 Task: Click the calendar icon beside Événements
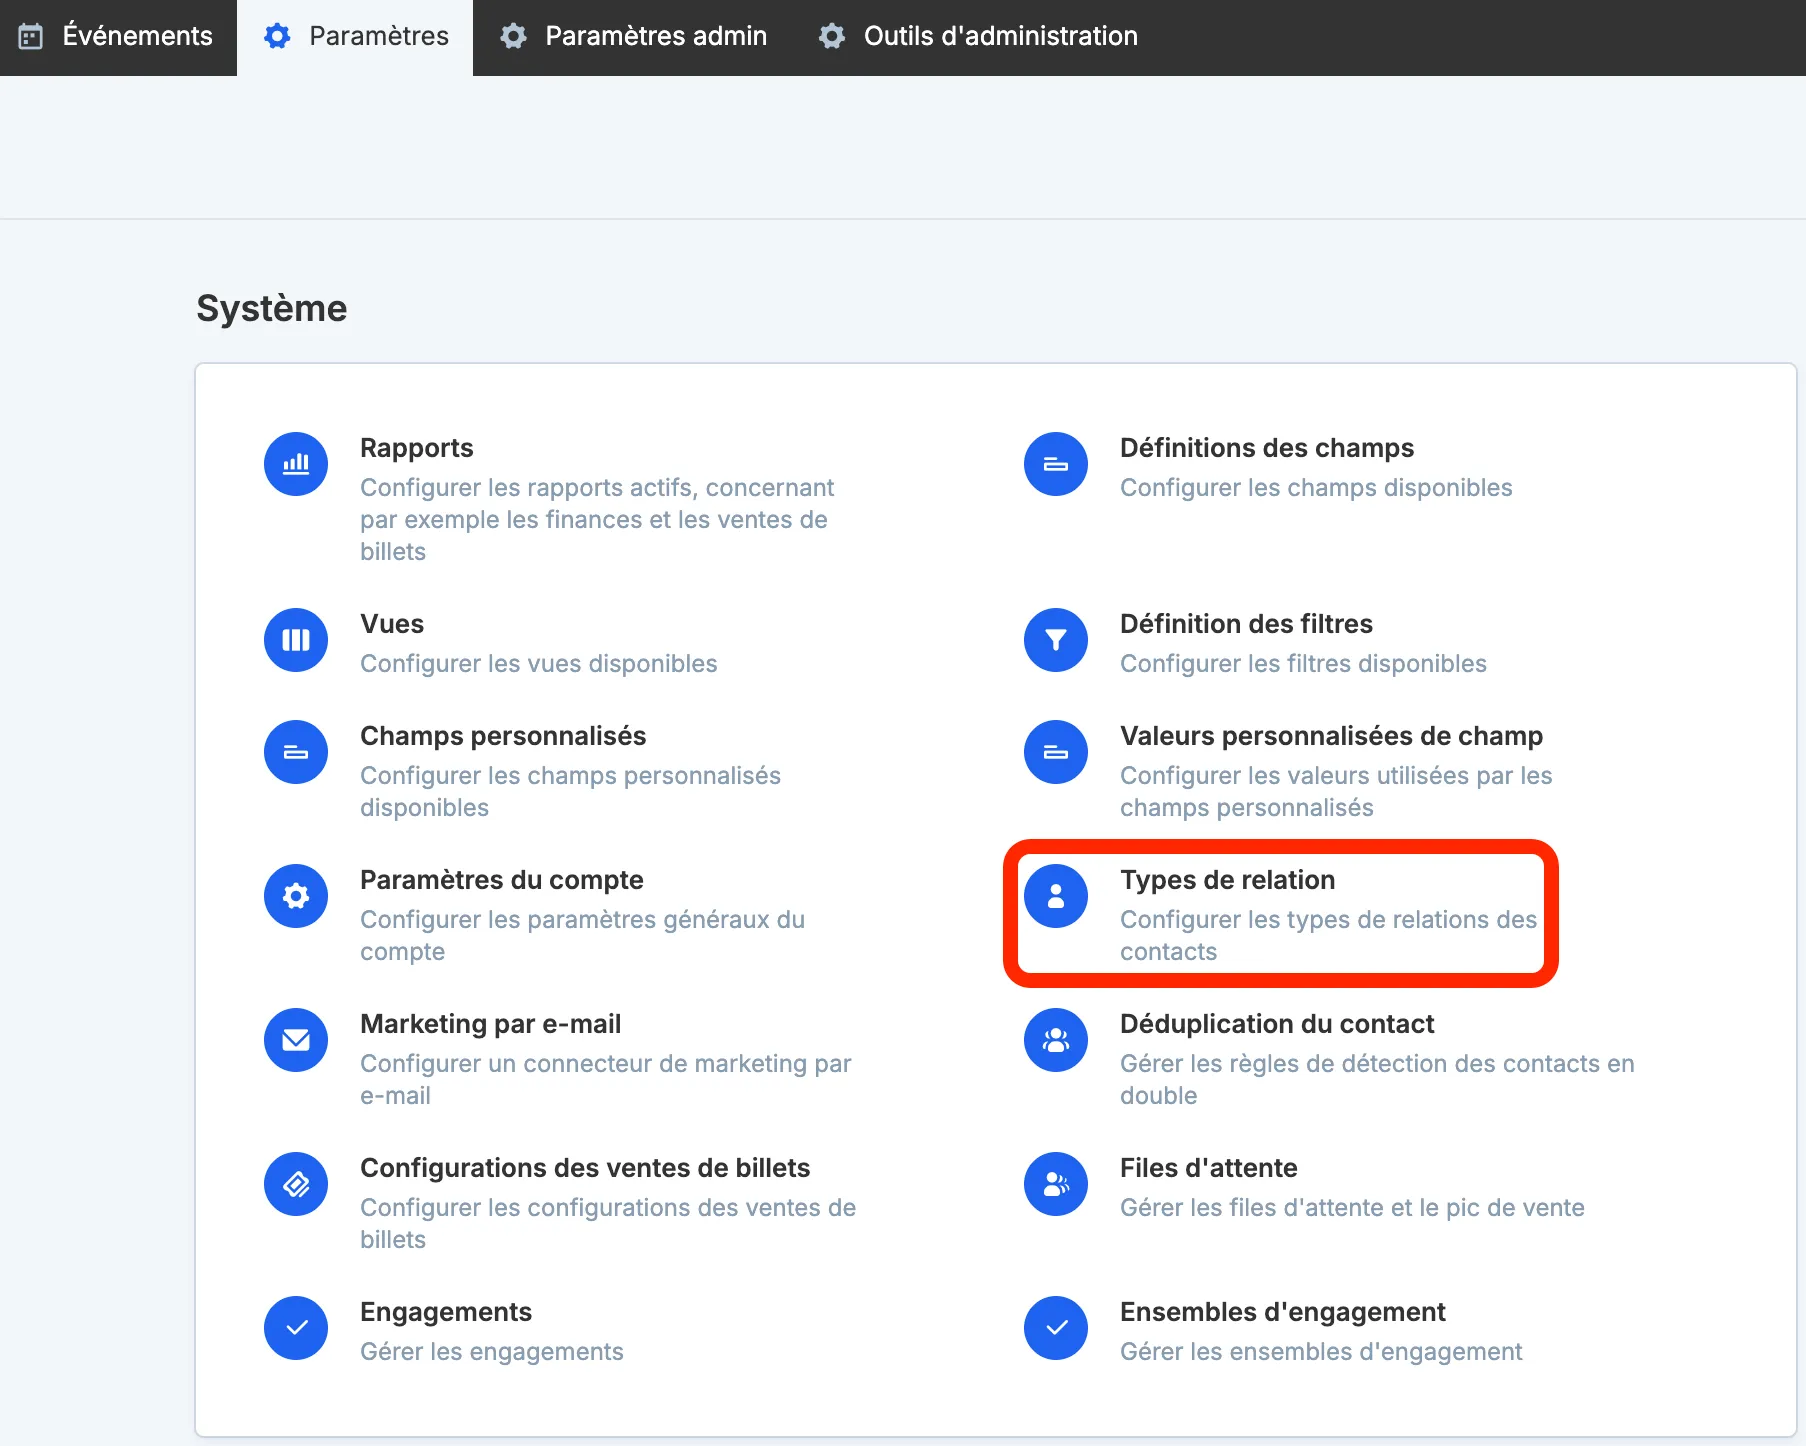point(31,37)
